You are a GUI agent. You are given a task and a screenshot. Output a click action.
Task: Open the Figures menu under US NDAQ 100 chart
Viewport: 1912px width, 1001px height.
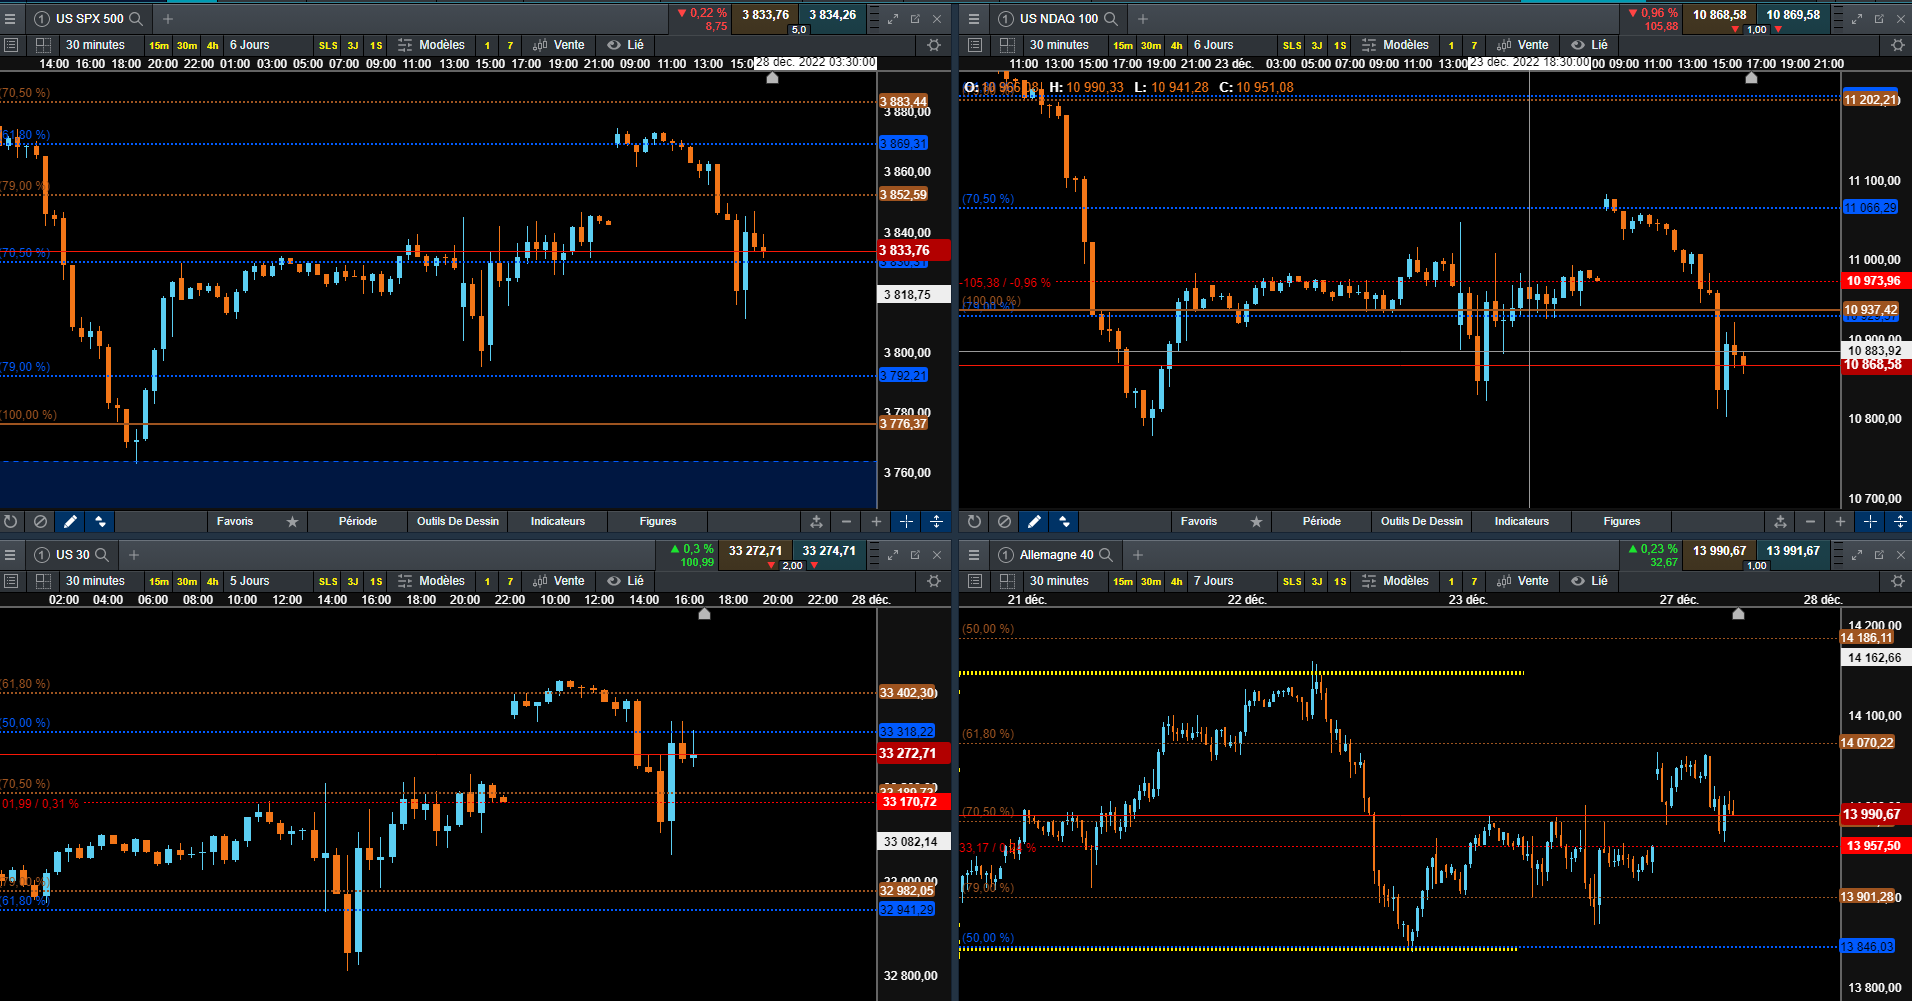[1622, 521]
